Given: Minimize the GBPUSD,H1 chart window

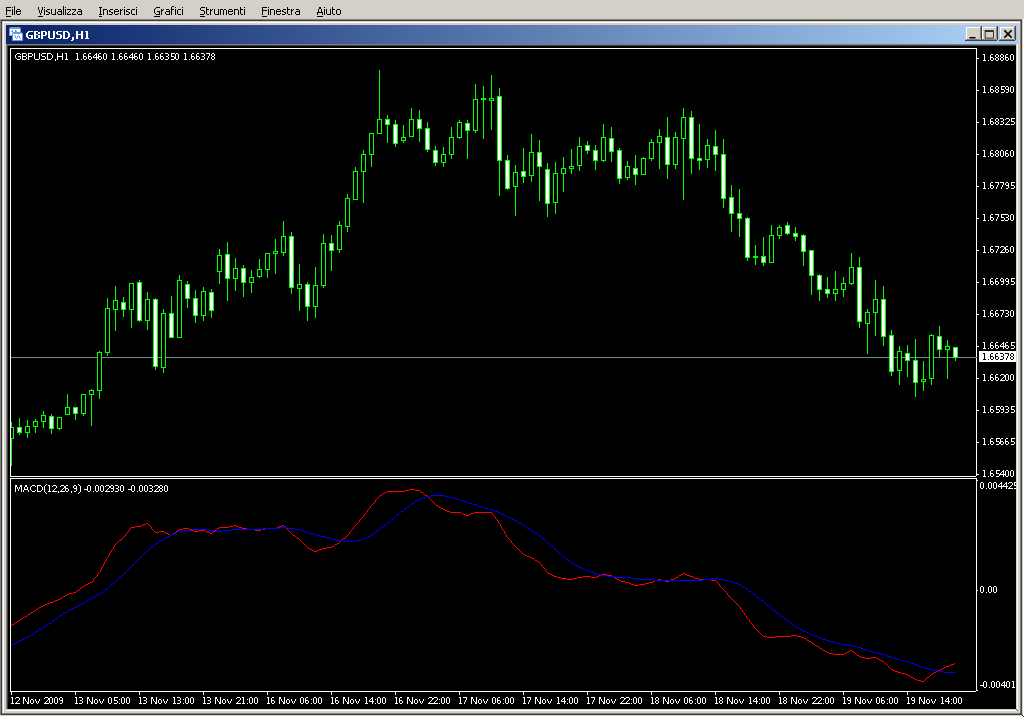Looking at the screenshot, I should 973,34.
